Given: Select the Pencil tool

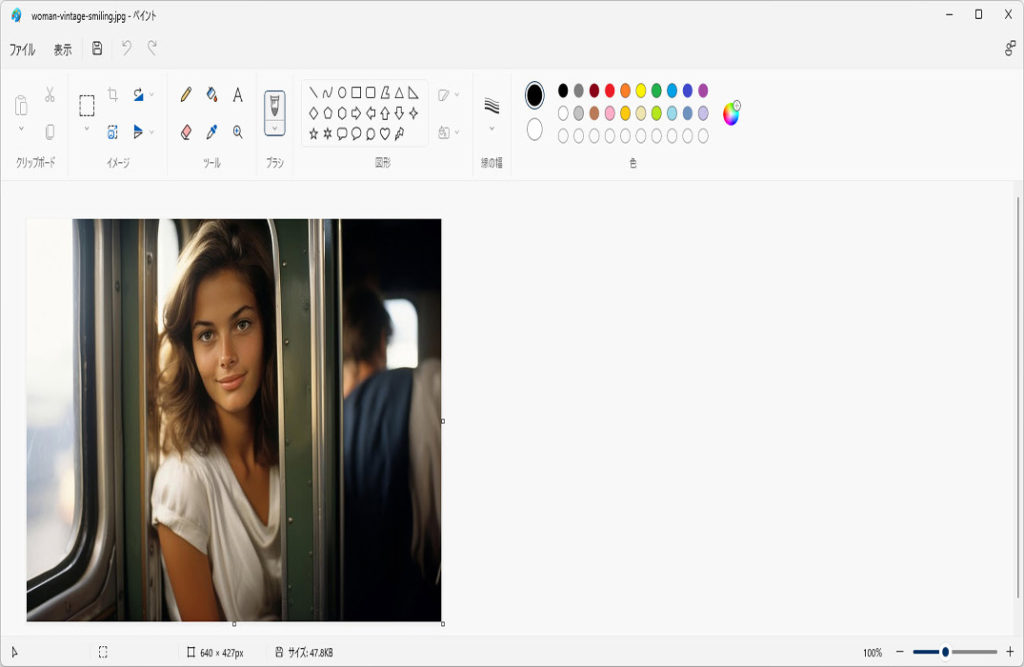Looking at the screenshot, I should (x=186, y=95).
